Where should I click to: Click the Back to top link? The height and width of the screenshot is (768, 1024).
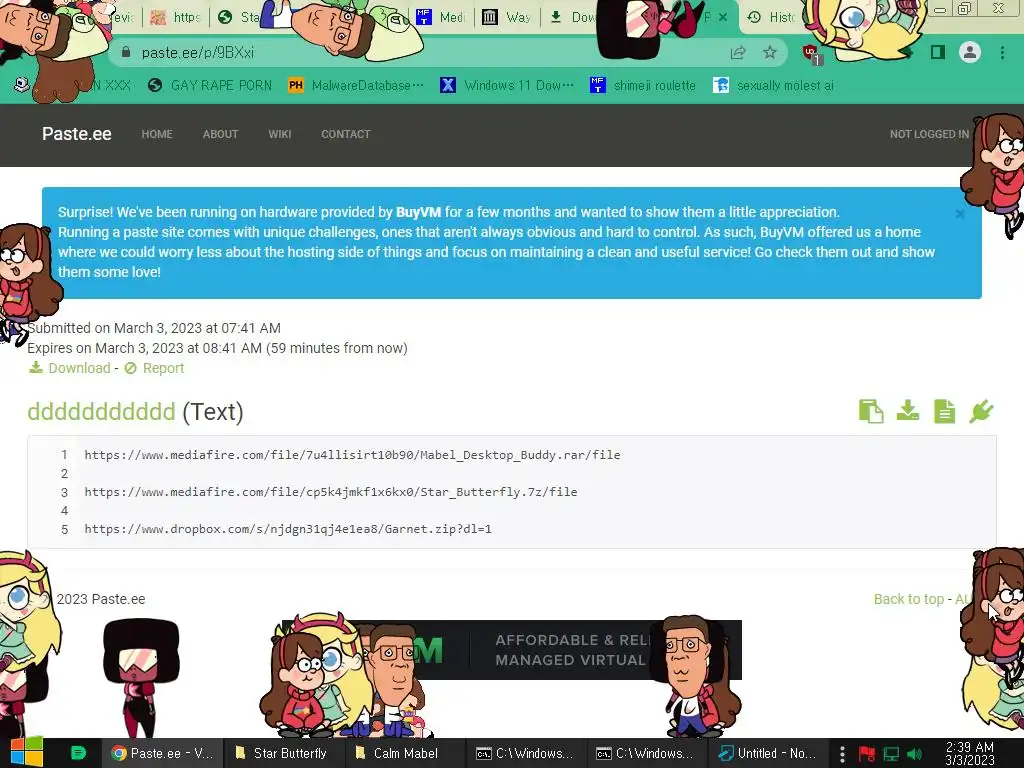(908, 599)
